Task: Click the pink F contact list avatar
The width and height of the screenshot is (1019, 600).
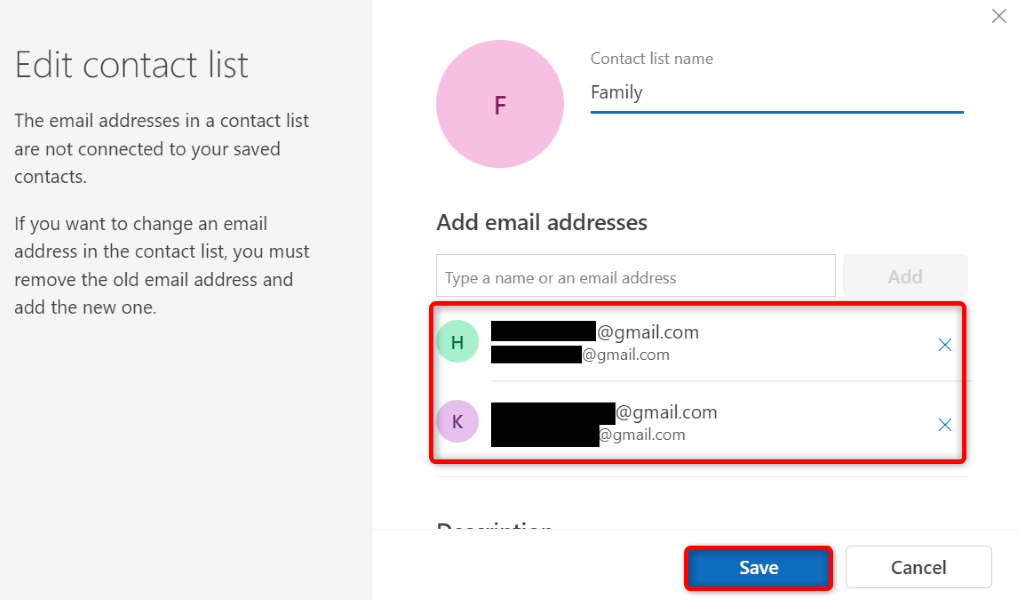Action: pyautogui.click(x=500, y=105)
